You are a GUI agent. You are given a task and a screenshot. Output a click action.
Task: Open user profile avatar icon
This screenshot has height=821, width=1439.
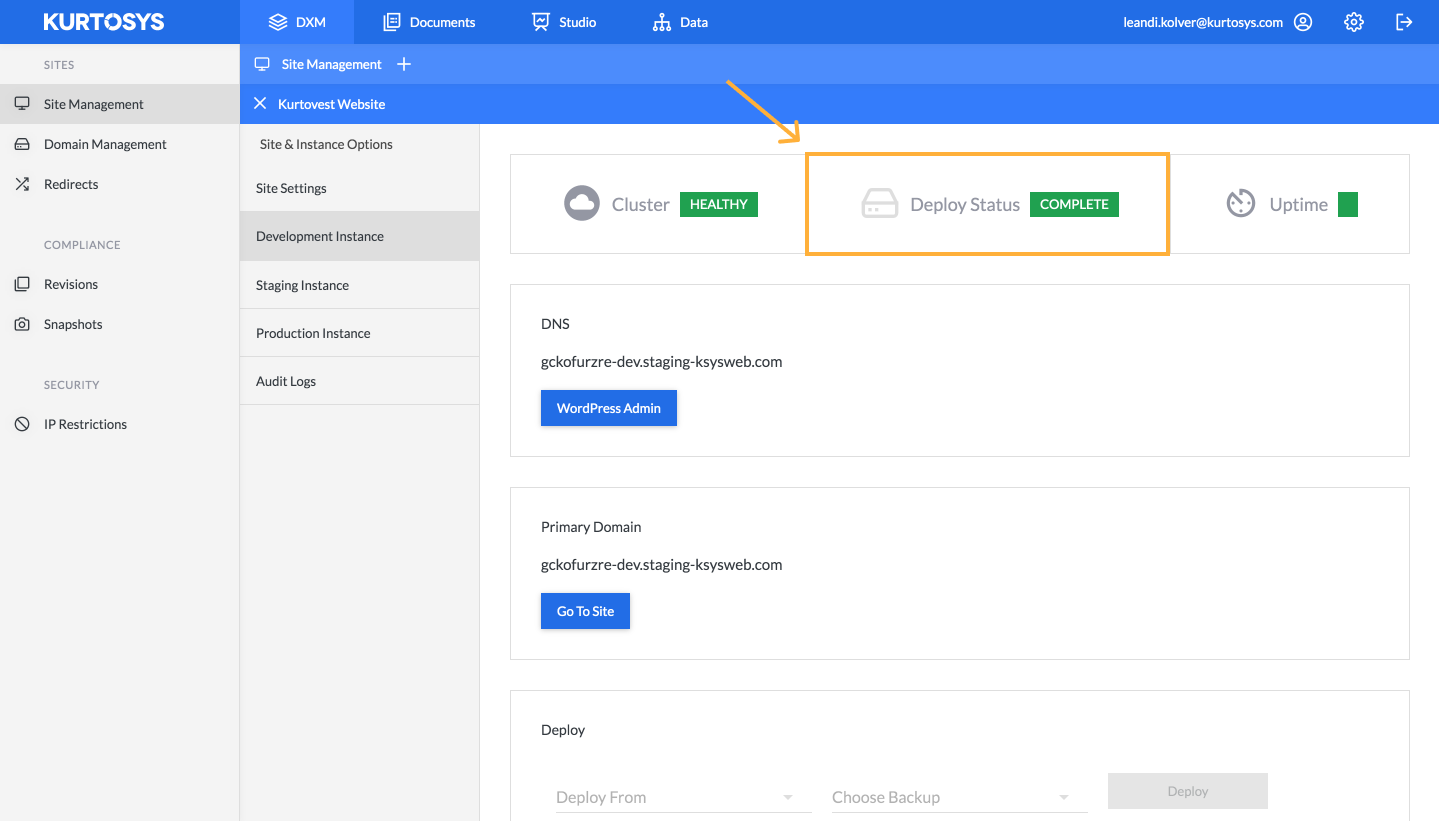coord(1302,22)
